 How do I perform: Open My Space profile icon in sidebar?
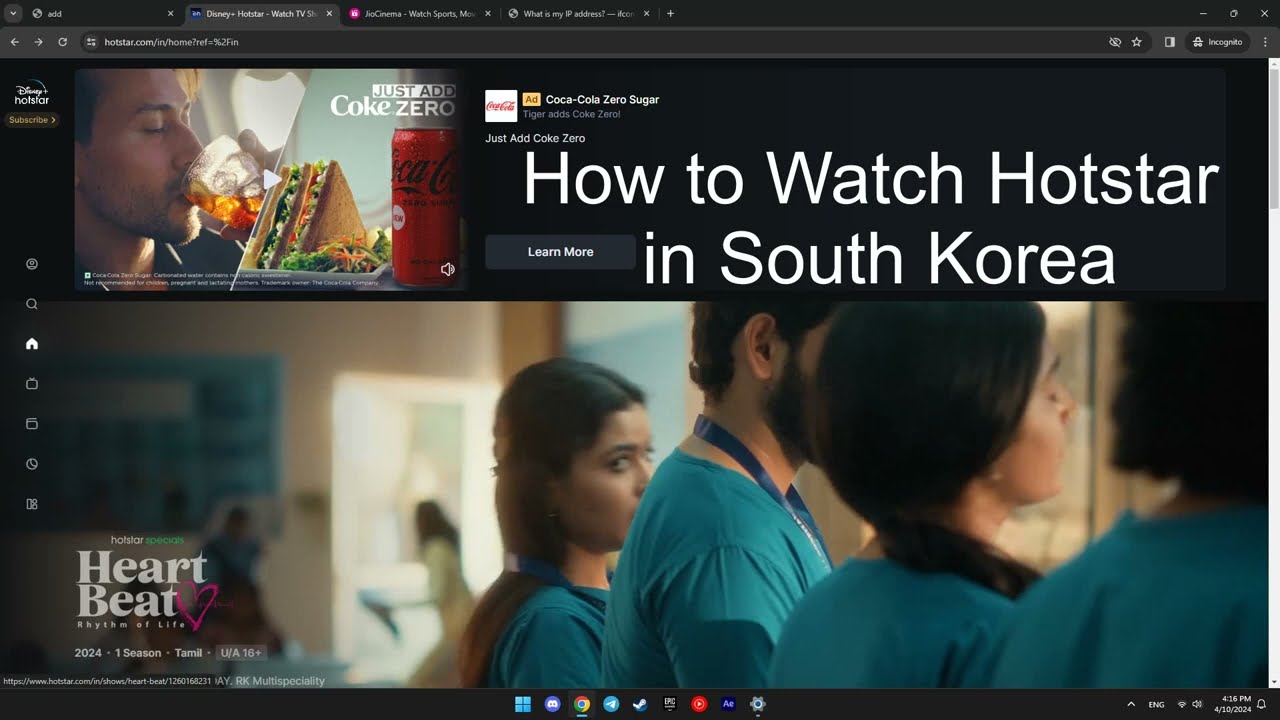(x=32, y=264)
